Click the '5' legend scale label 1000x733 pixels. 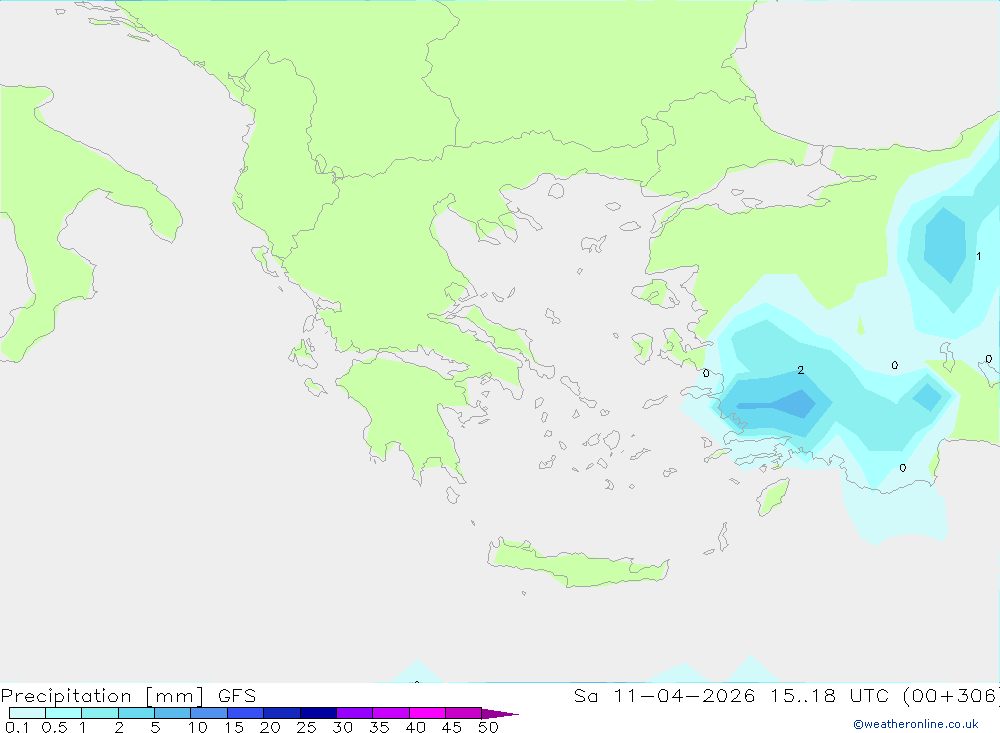pyautogui.click(x=155, y=727)
